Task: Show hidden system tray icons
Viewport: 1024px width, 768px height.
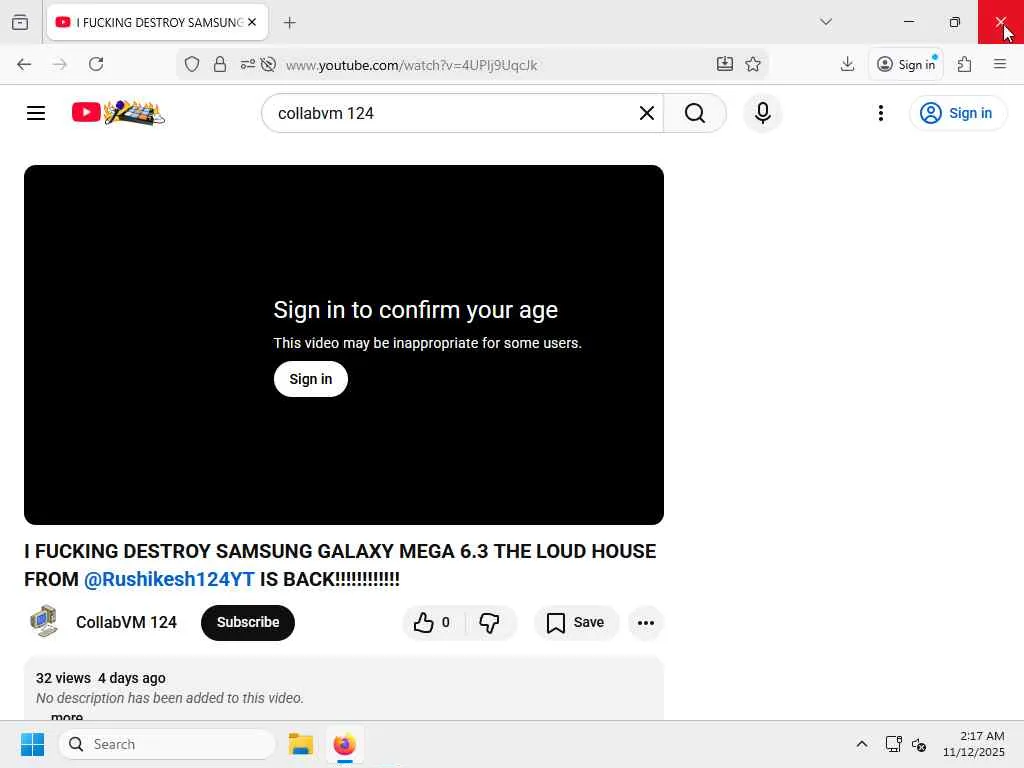Action: click(861, 744)
